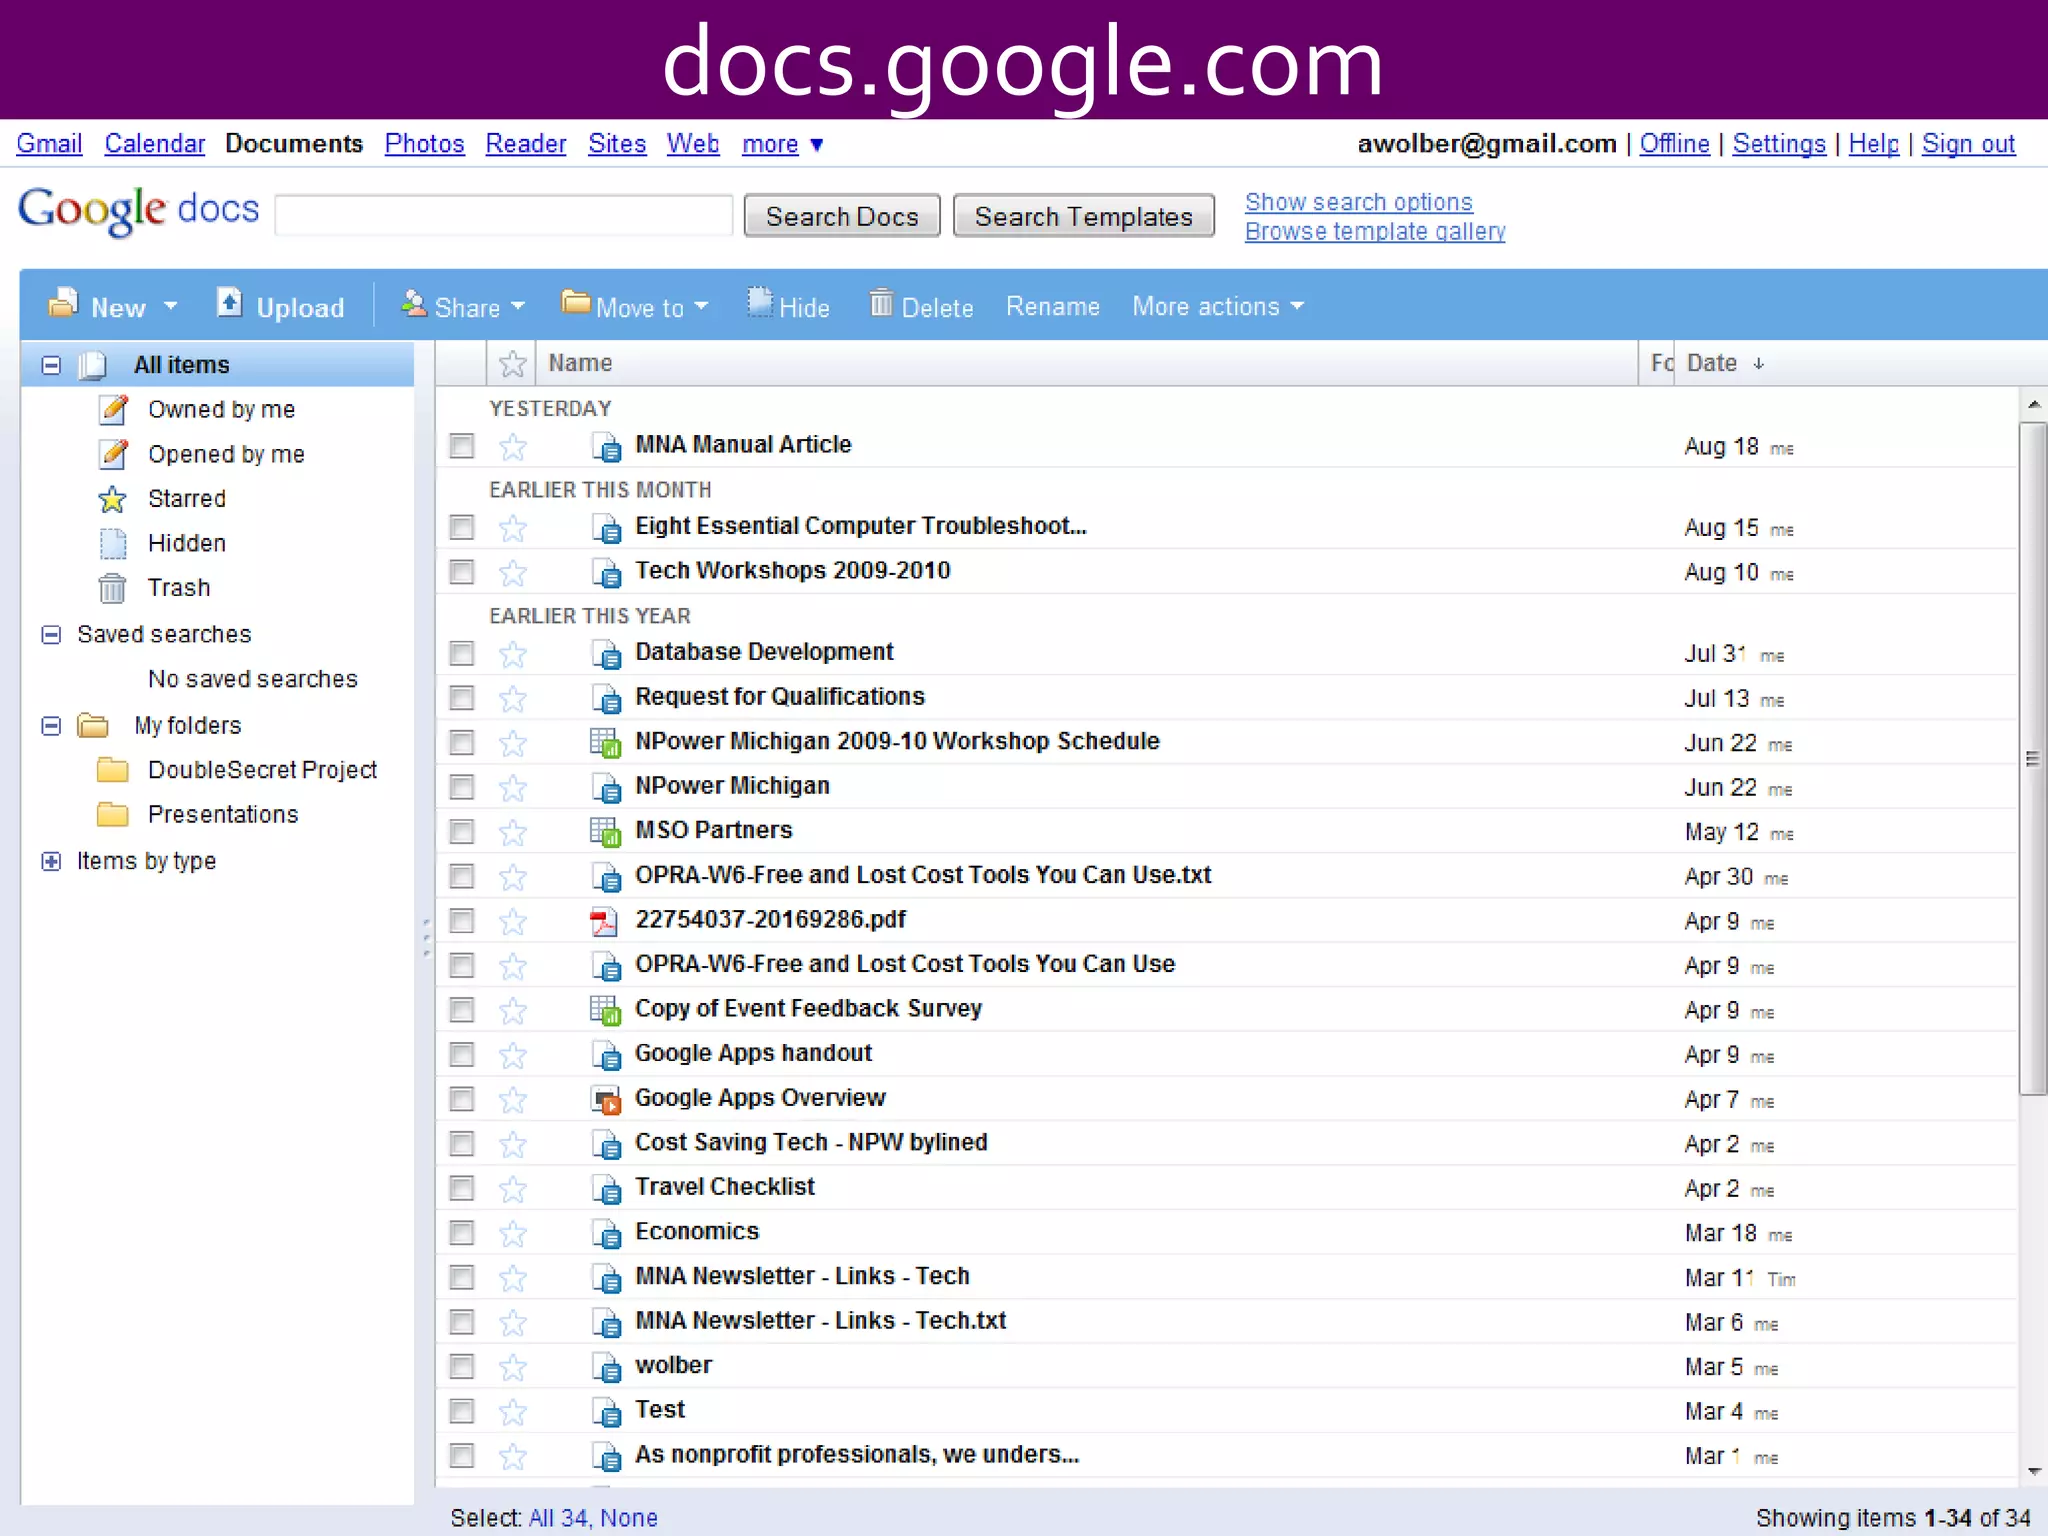The width and height of the screenshot is (2048, 1536).
Task: Click the Hide document icon
Action: click(x=760, y=304)
